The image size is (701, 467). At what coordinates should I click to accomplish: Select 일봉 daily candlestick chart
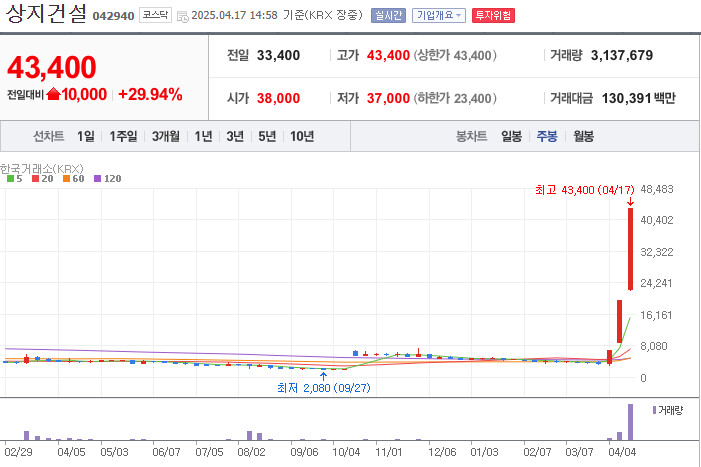click(x=512, y=136)
